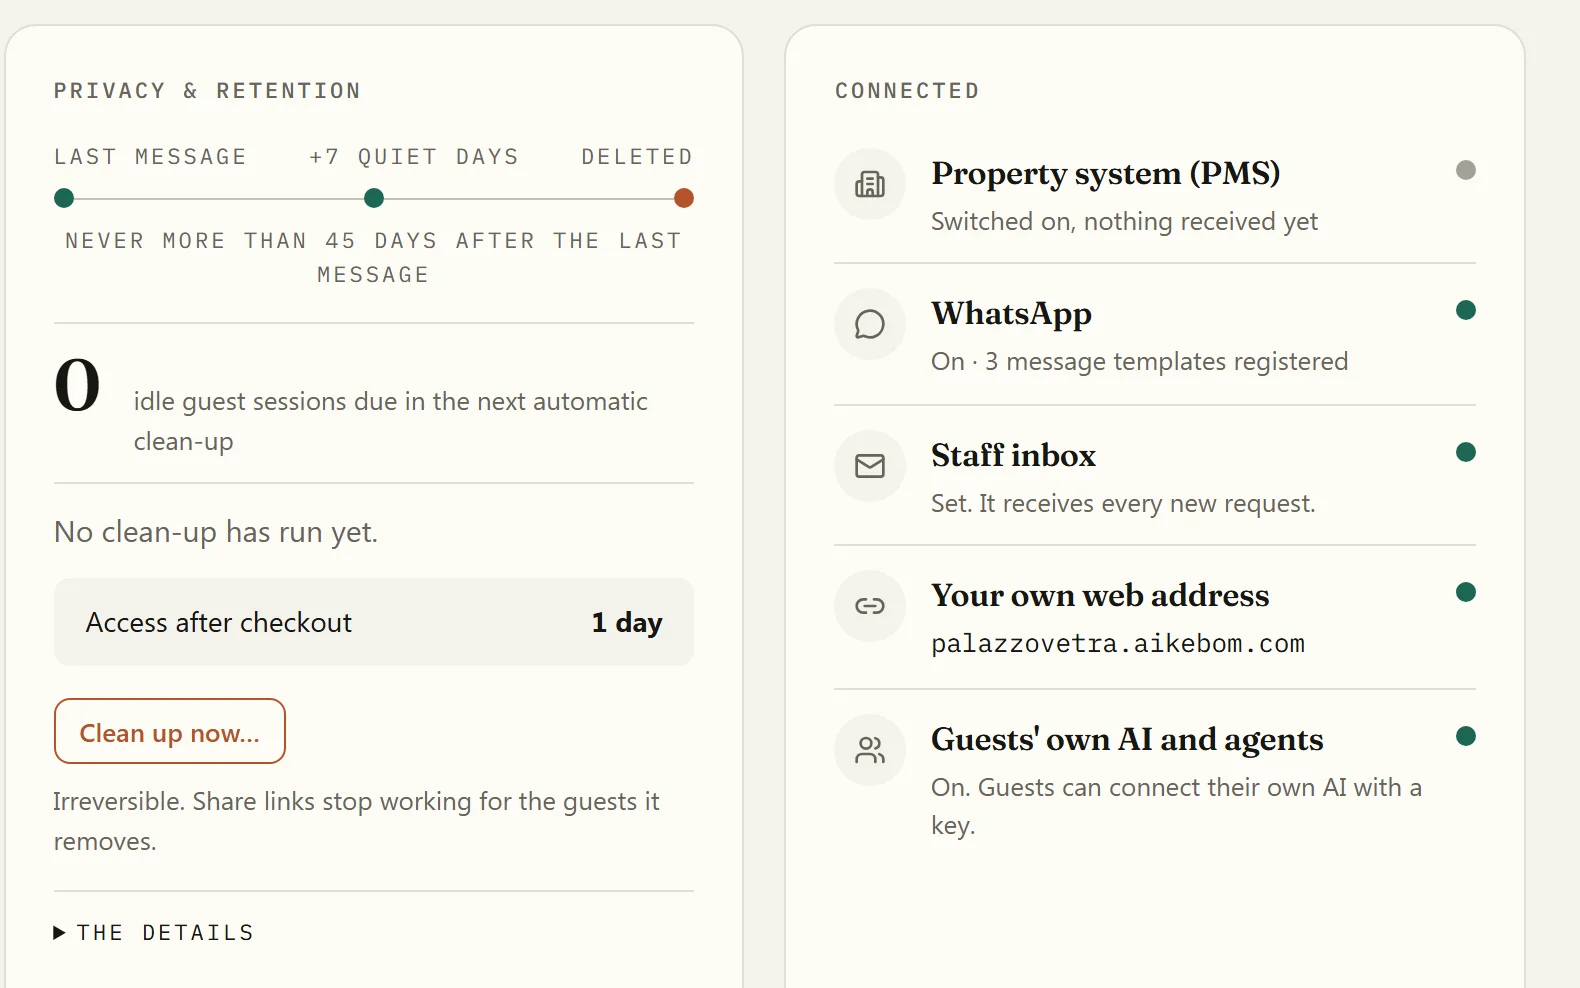The height and width of the screenshot is (988, 1580).
Task: Click '3 message templates registered' text
Action: pyautogui.click(x=1166, y=361)
